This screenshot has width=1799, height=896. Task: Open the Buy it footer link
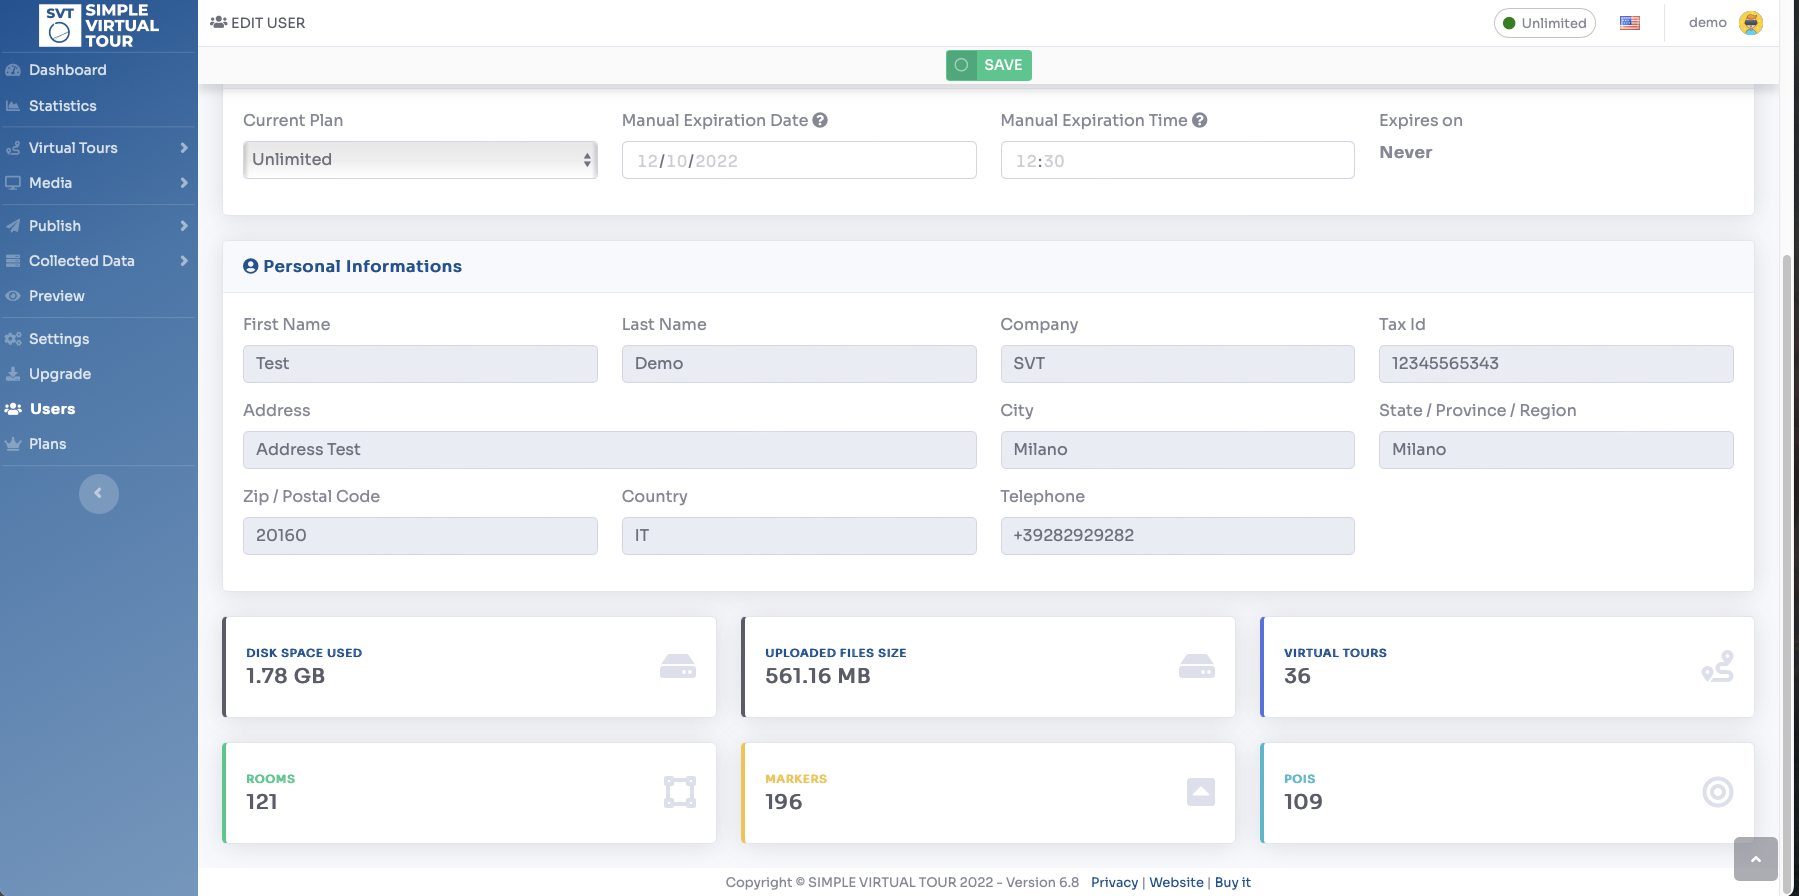[1232, 882]
